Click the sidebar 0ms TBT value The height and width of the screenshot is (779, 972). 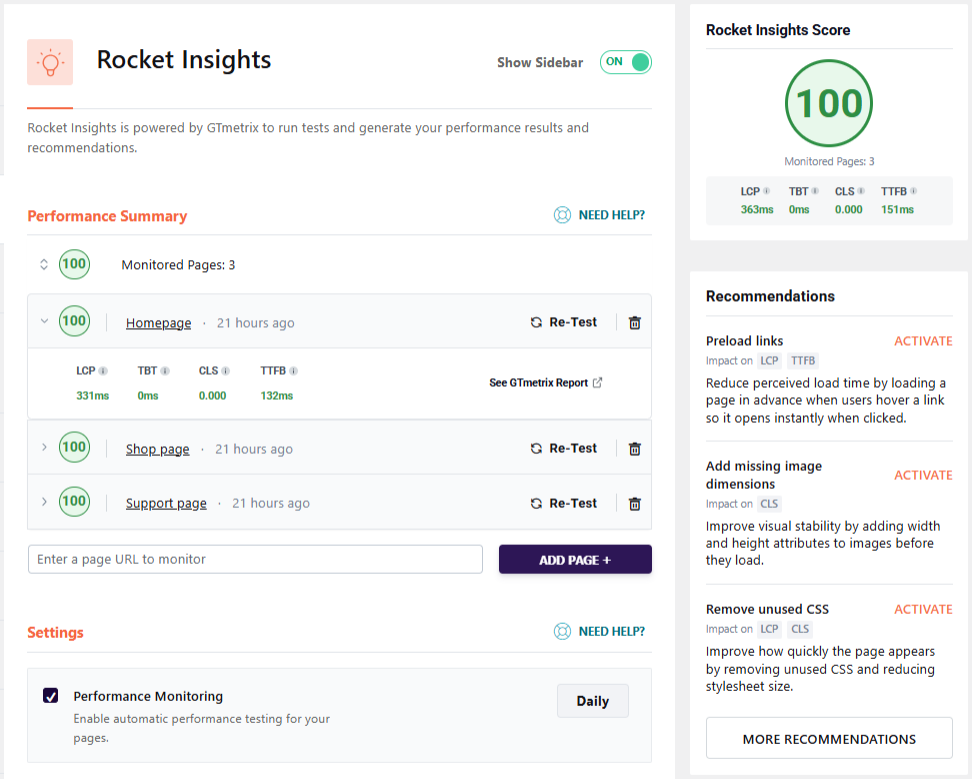[x=799, y=209]
